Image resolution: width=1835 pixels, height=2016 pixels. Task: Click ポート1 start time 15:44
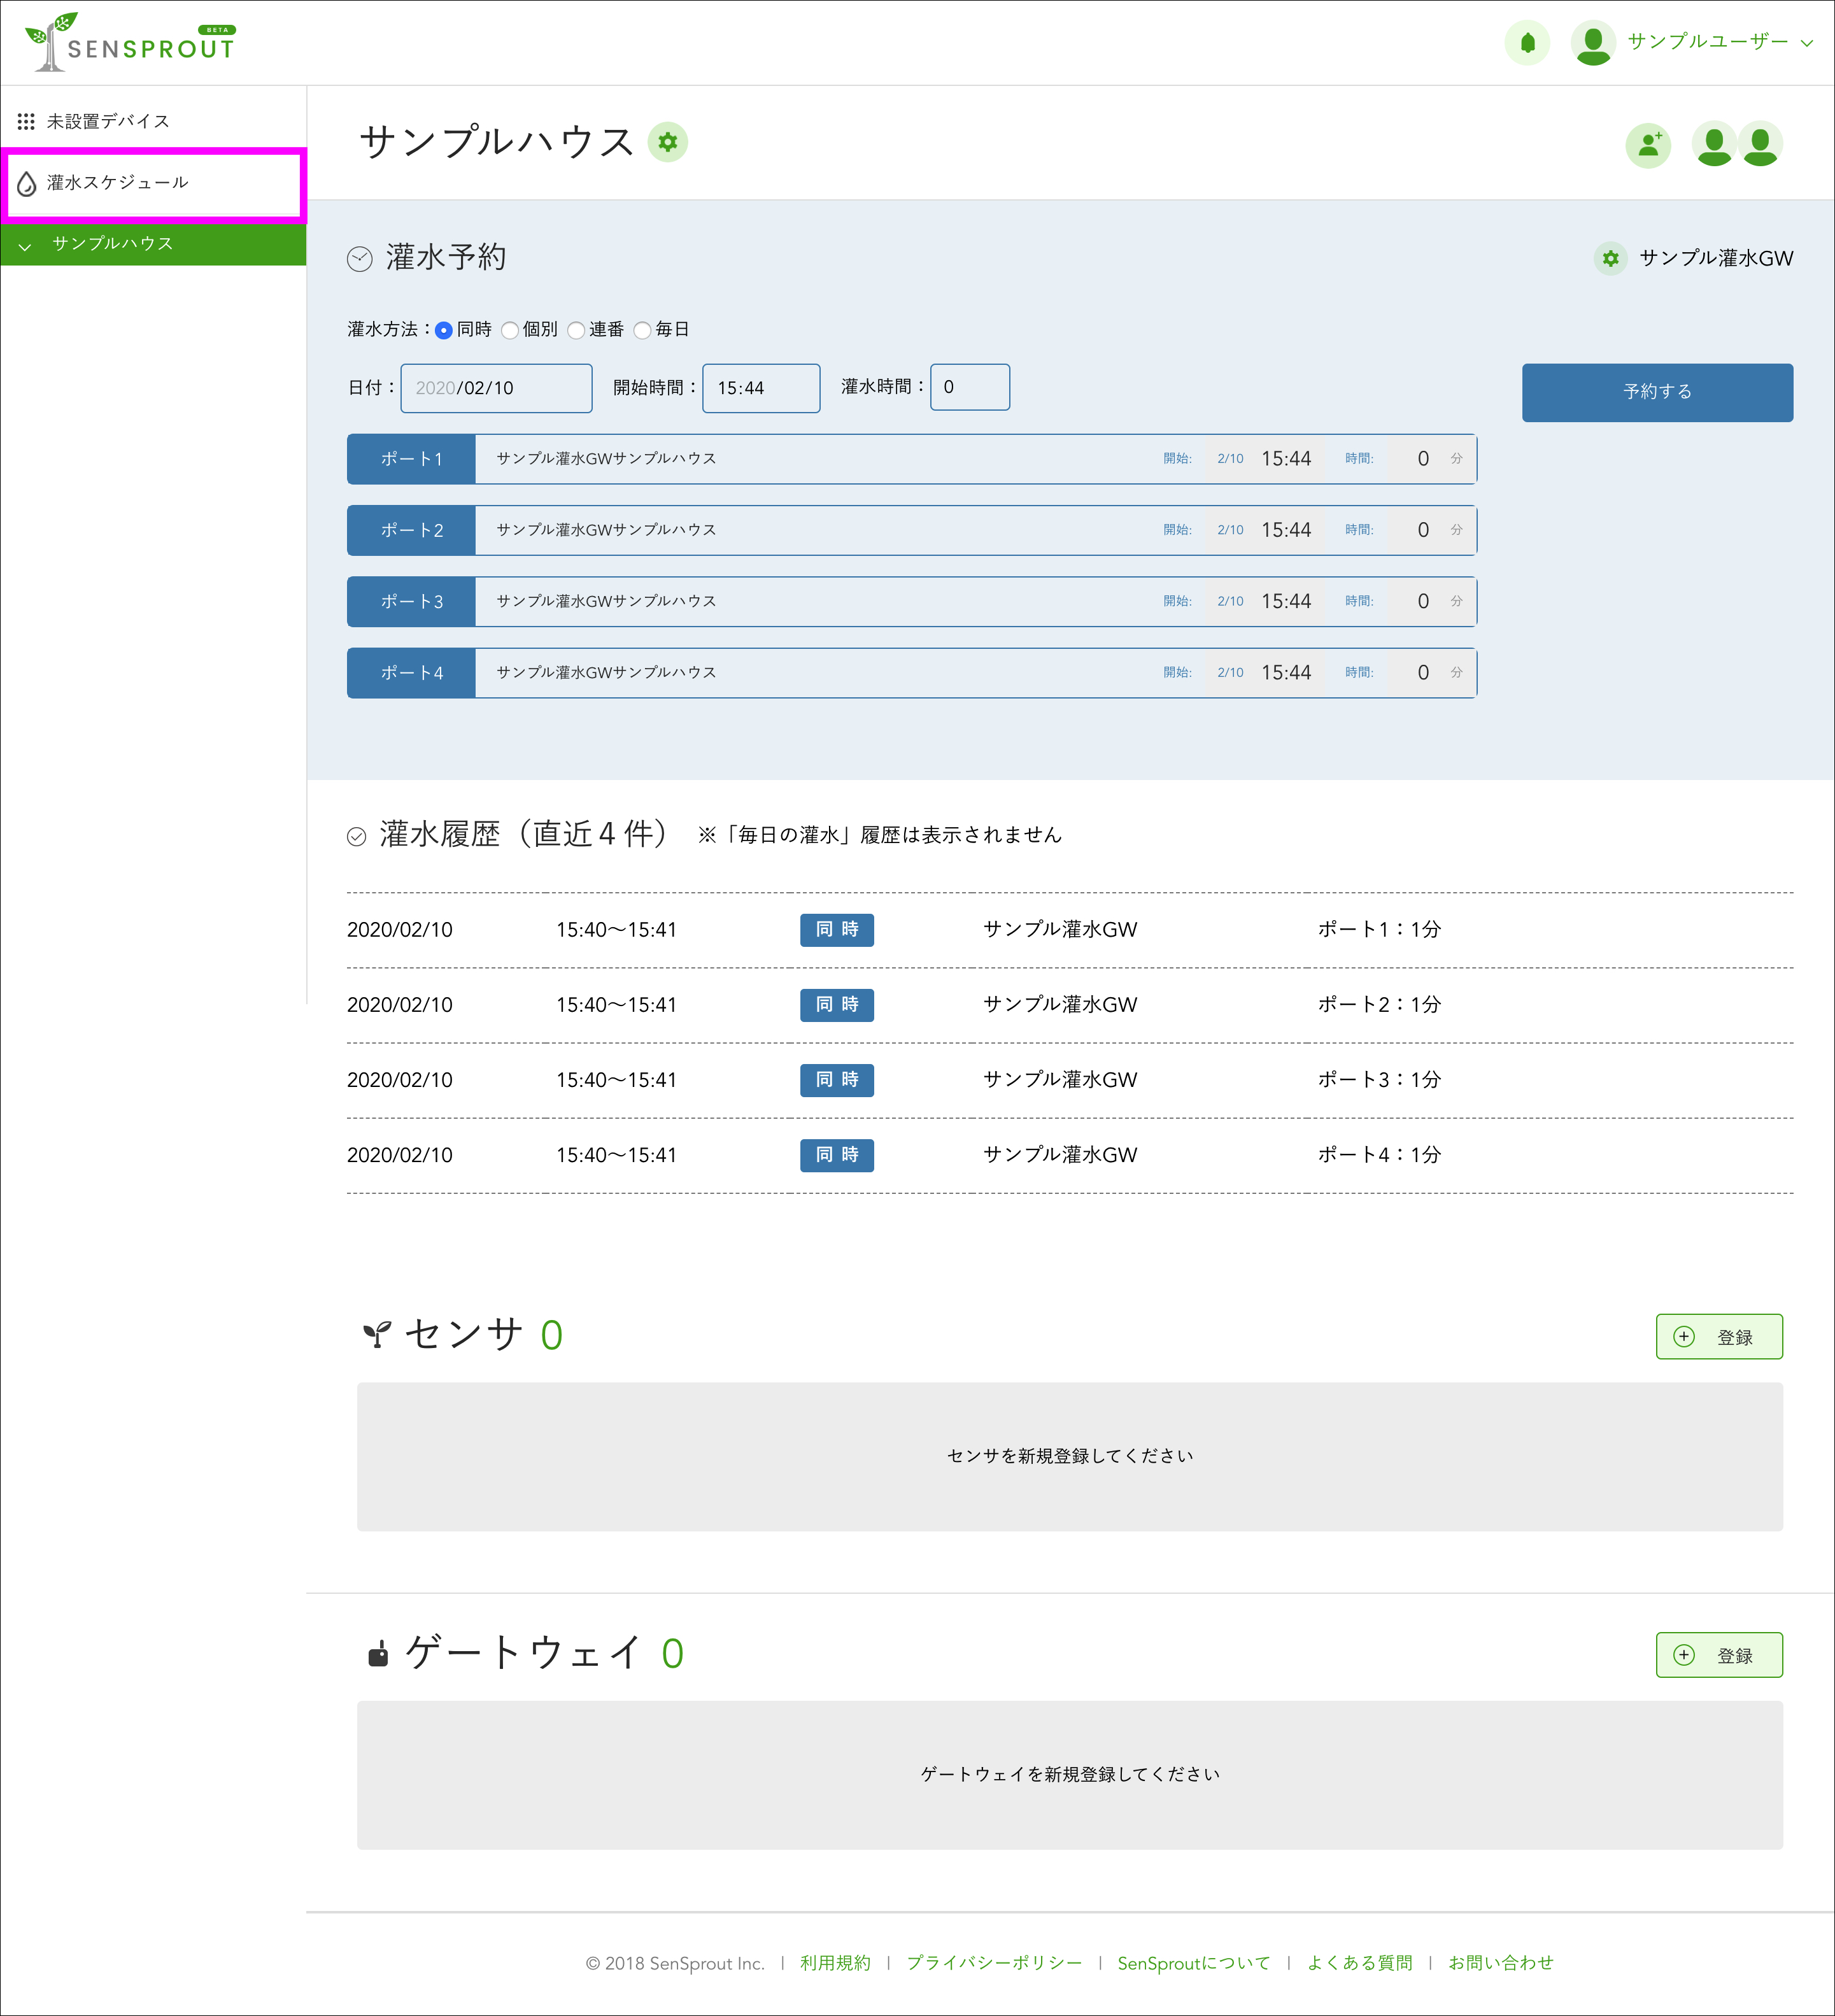[x=1286, y=459]
